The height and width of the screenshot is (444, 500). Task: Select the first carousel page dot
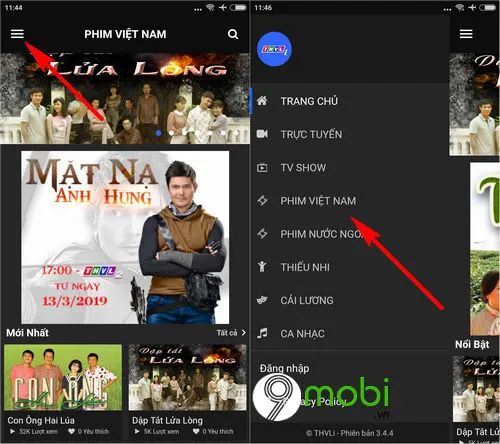(159, 133)
